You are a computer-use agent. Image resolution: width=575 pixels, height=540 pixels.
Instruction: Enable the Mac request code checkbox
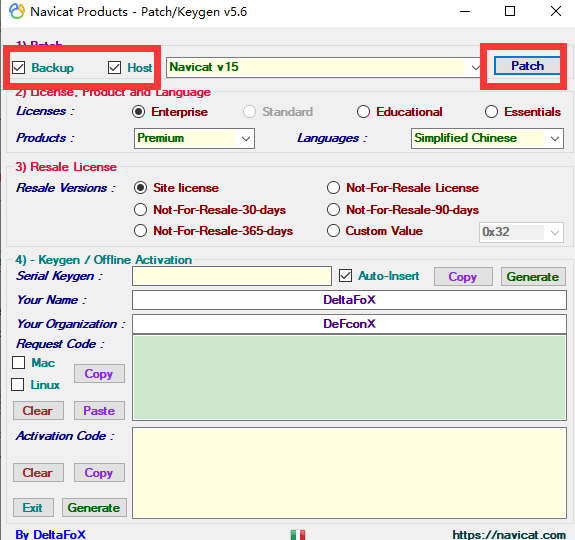pyautogui.click(x=18, y=363)
